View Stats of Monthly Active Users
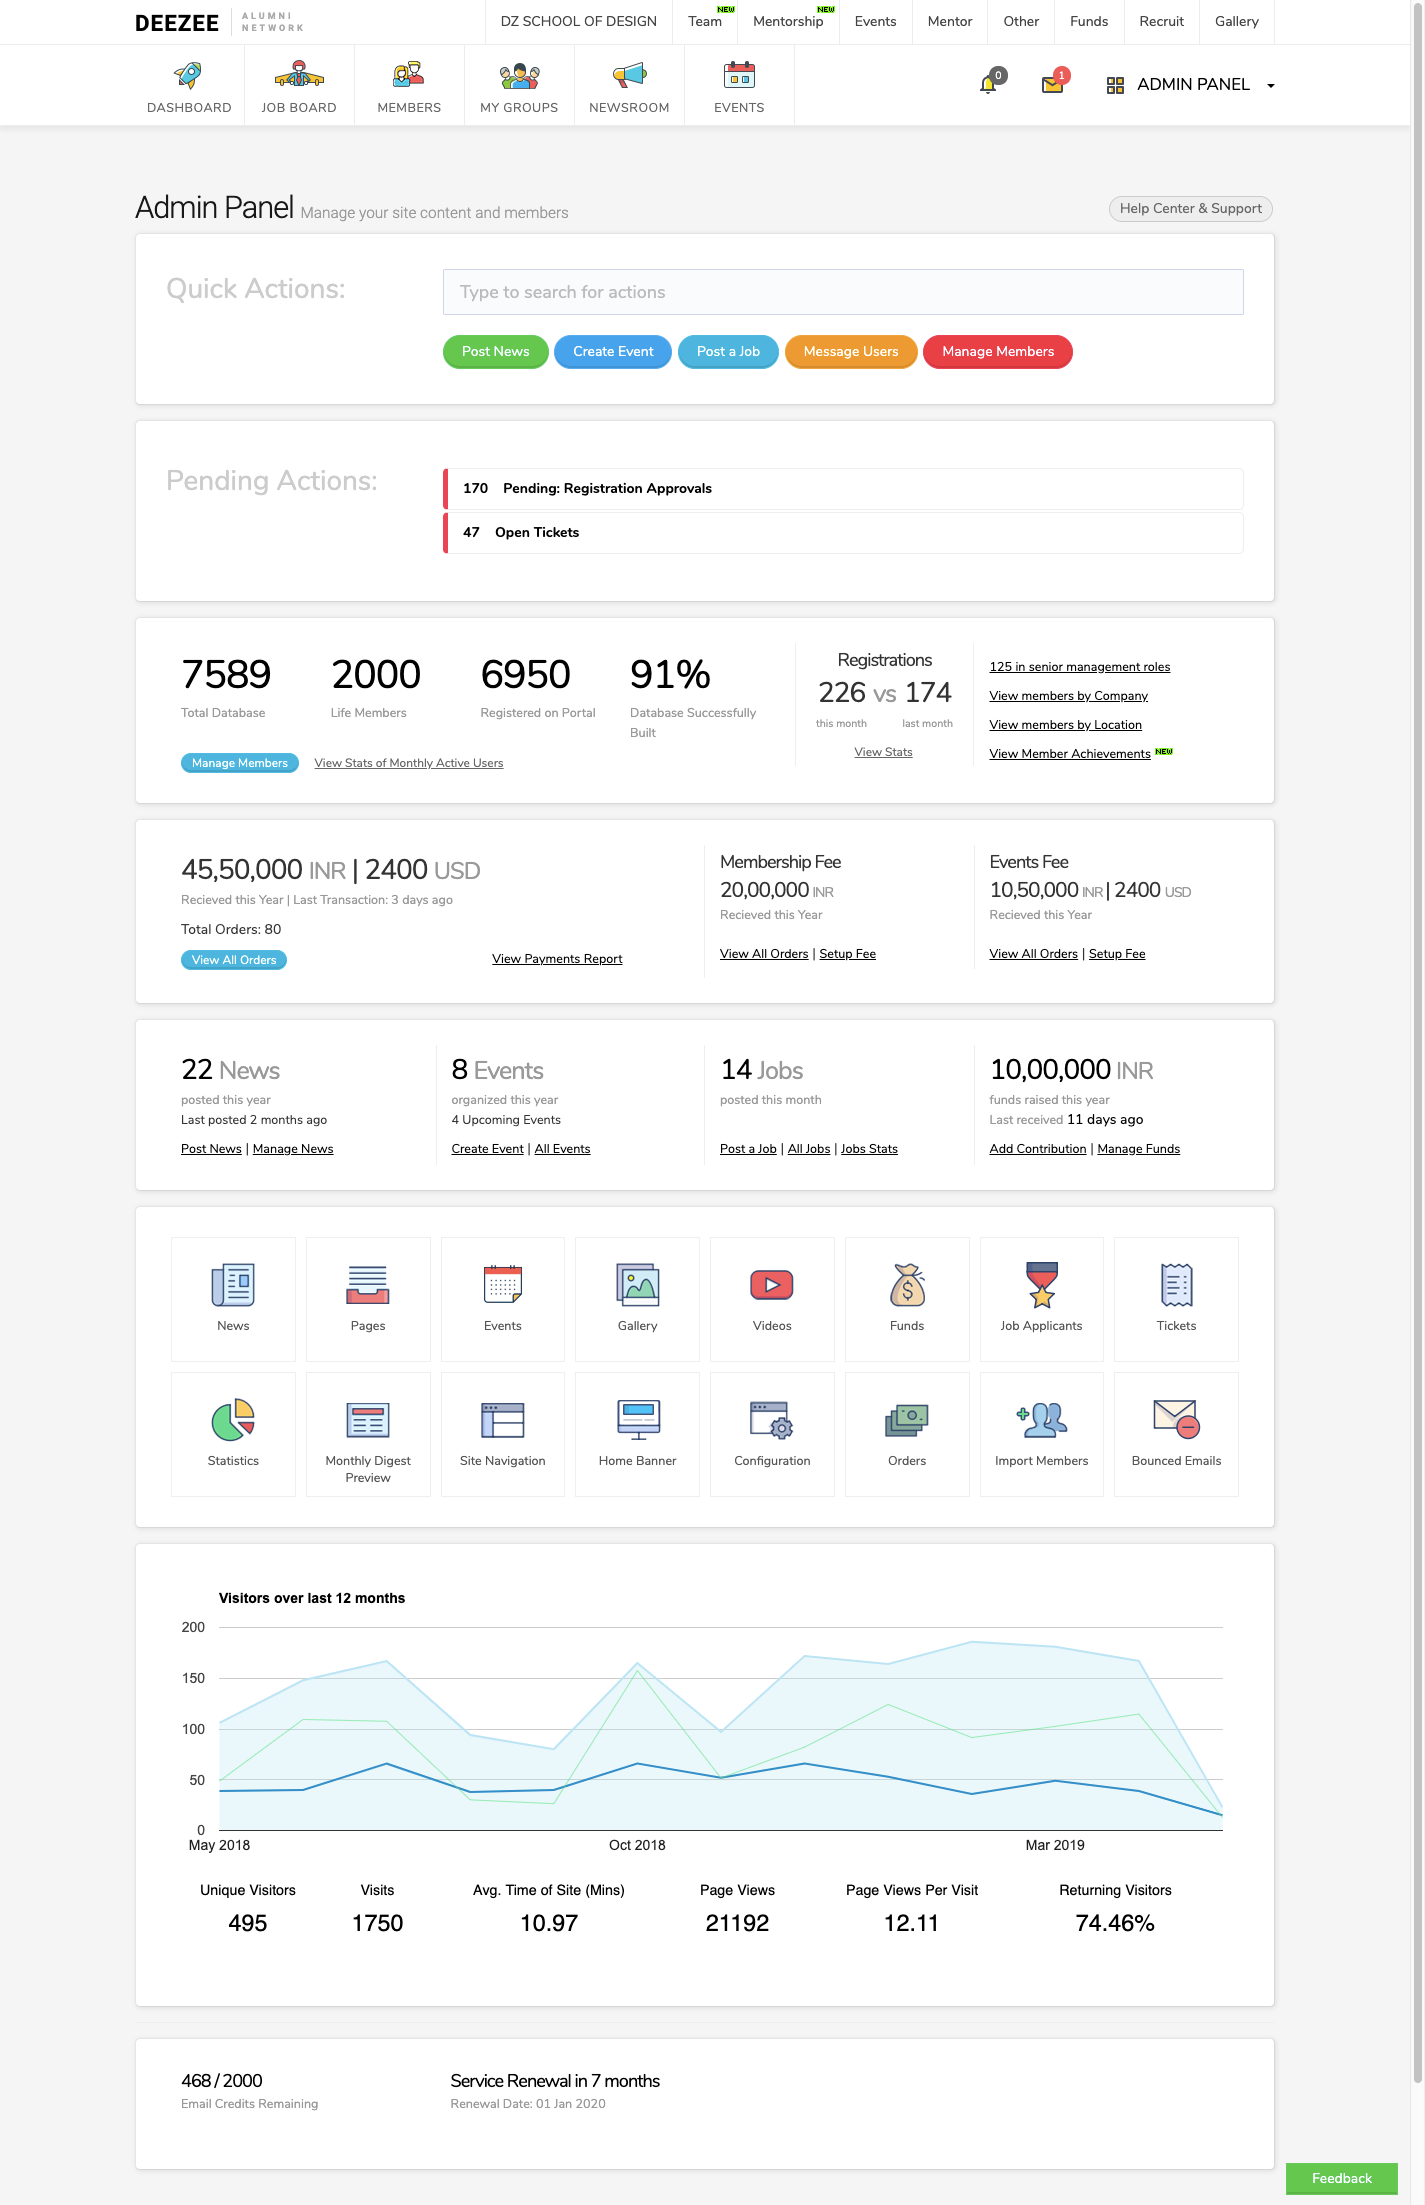 coord(409,763)
